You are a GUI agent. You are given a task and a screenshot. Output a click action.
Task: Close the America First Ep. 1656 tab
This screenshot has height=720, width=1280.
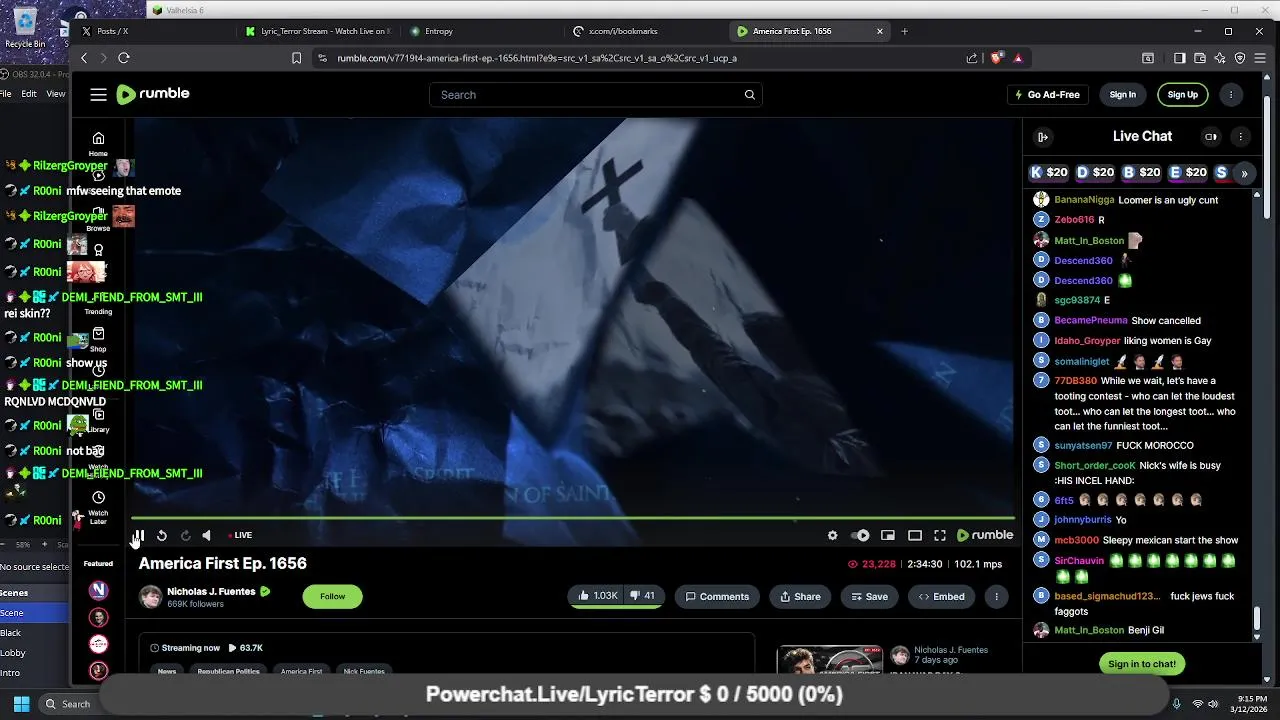(880, 31)
